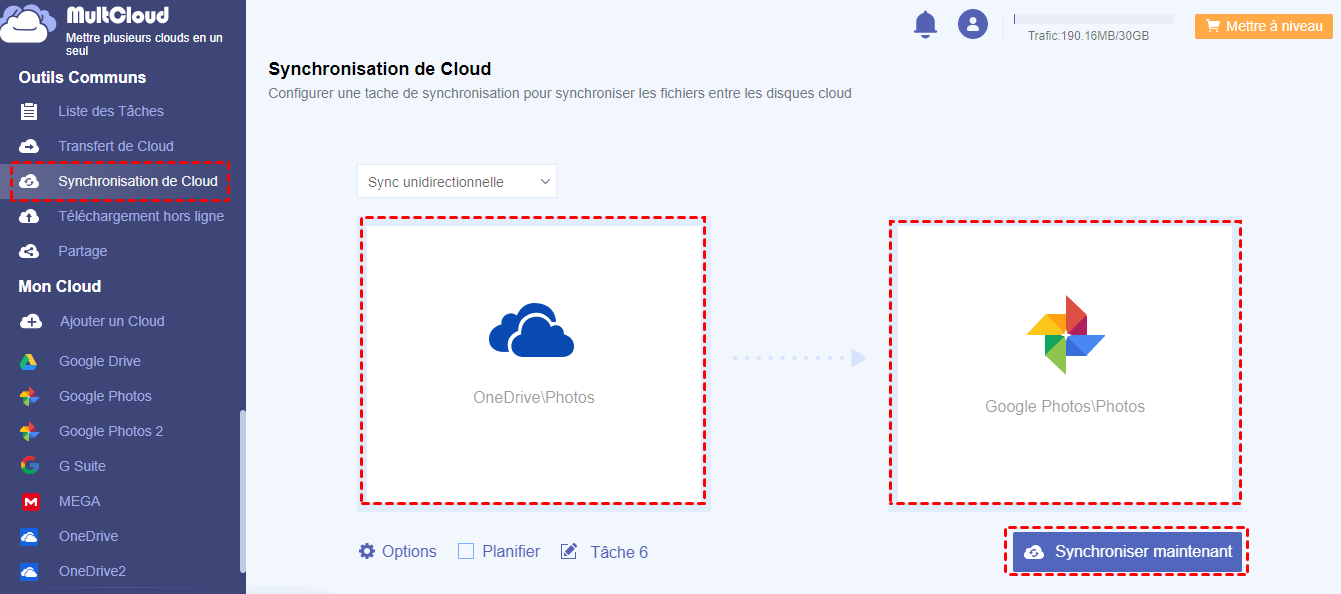This screenshot has width=1341, height=594.
Task: Open the notifications bell
Action: point(926,24)
